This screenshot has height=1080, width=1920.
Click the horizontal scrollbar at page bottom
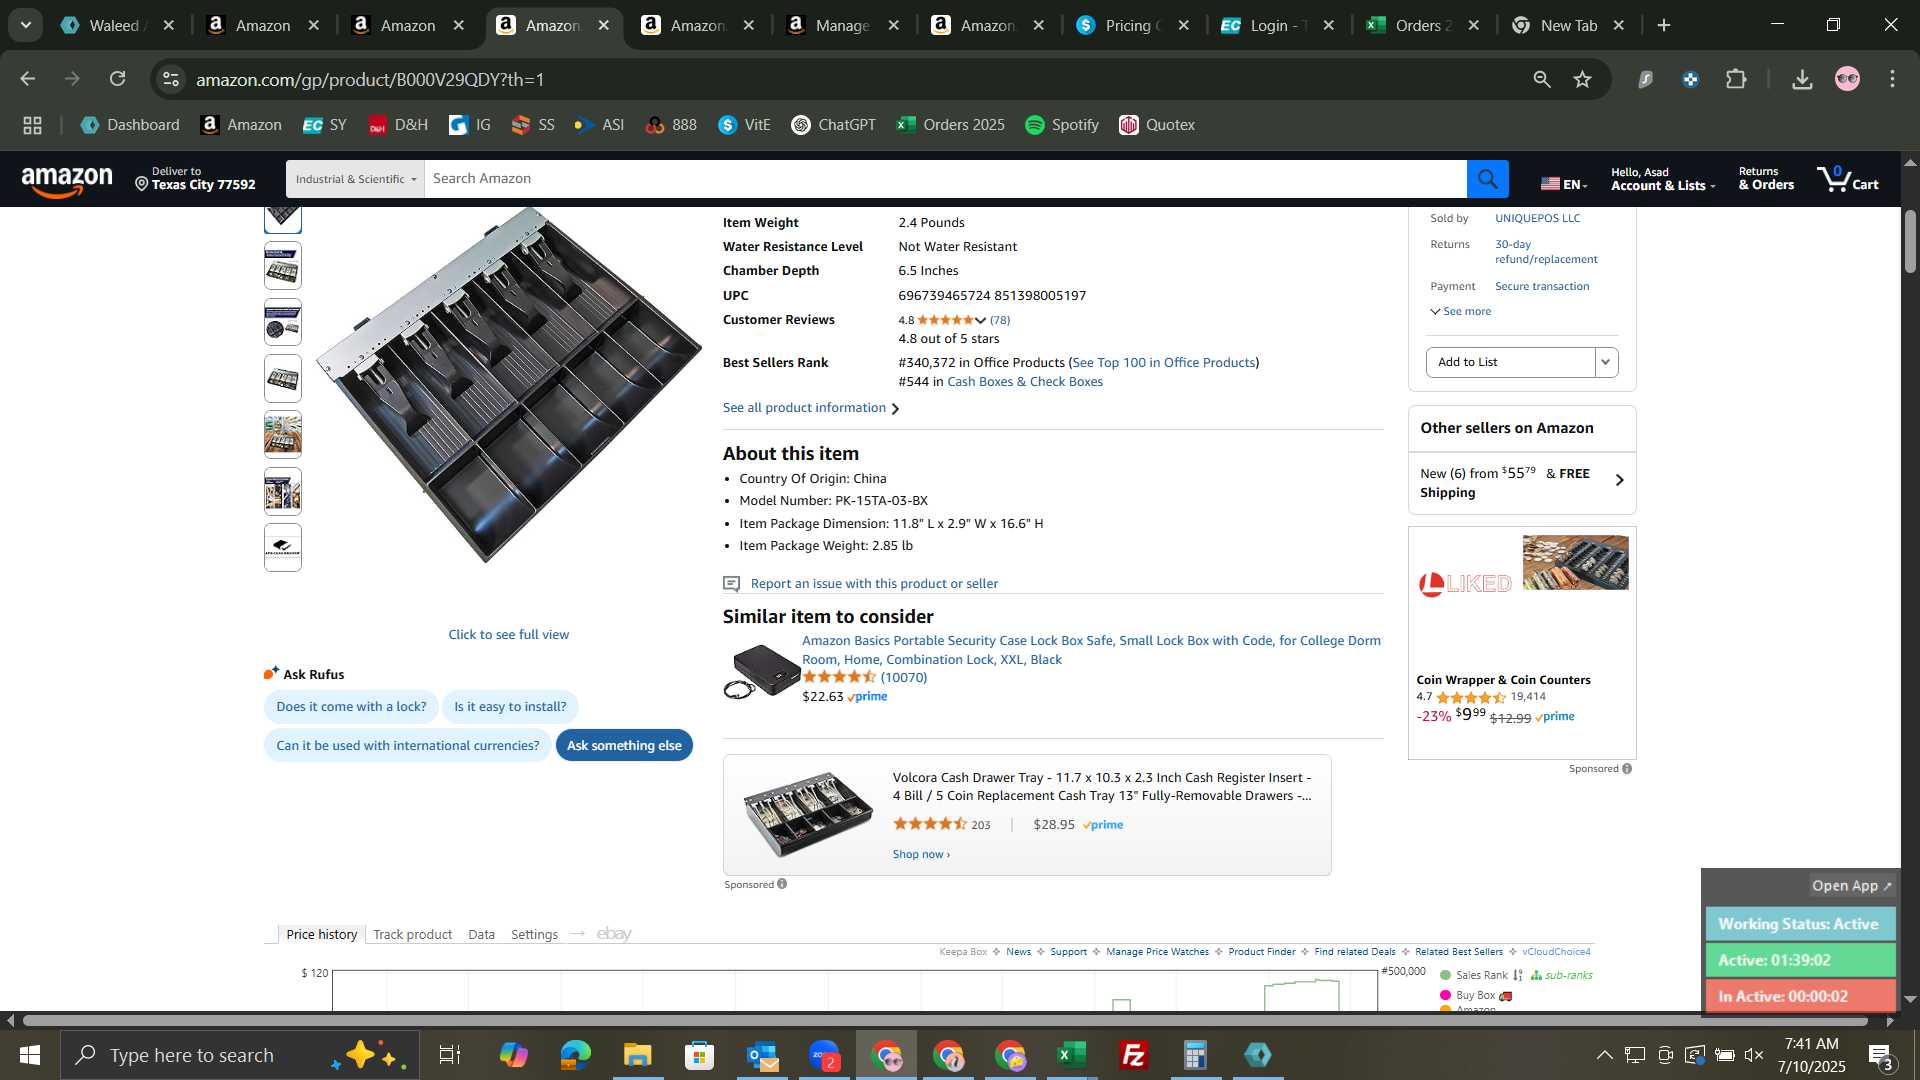click(x=945, y=1021)
